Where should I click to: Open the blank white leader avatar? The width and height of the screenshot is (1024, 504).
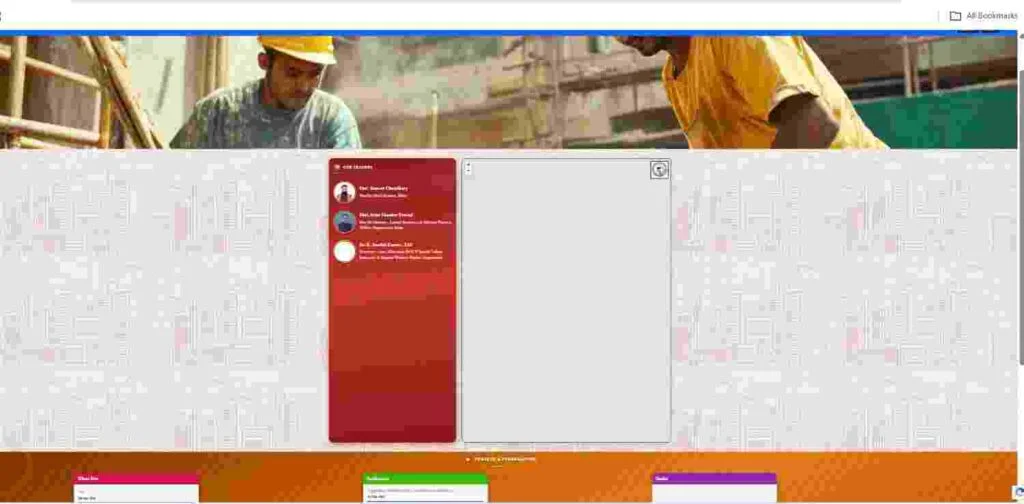coord(344,251)
